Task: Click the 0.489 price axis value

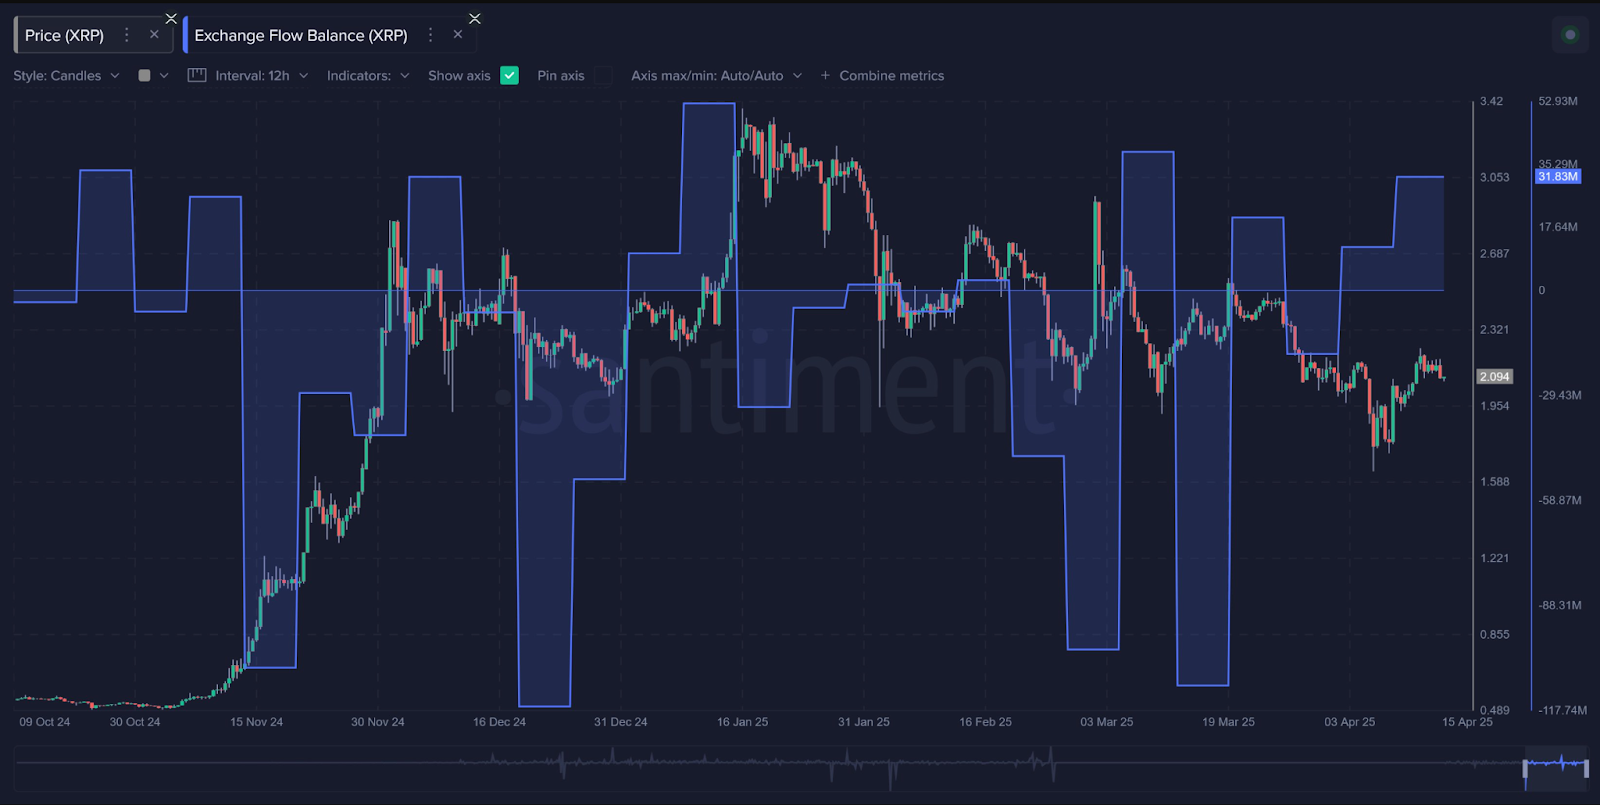Action: tap(1494, 710)
